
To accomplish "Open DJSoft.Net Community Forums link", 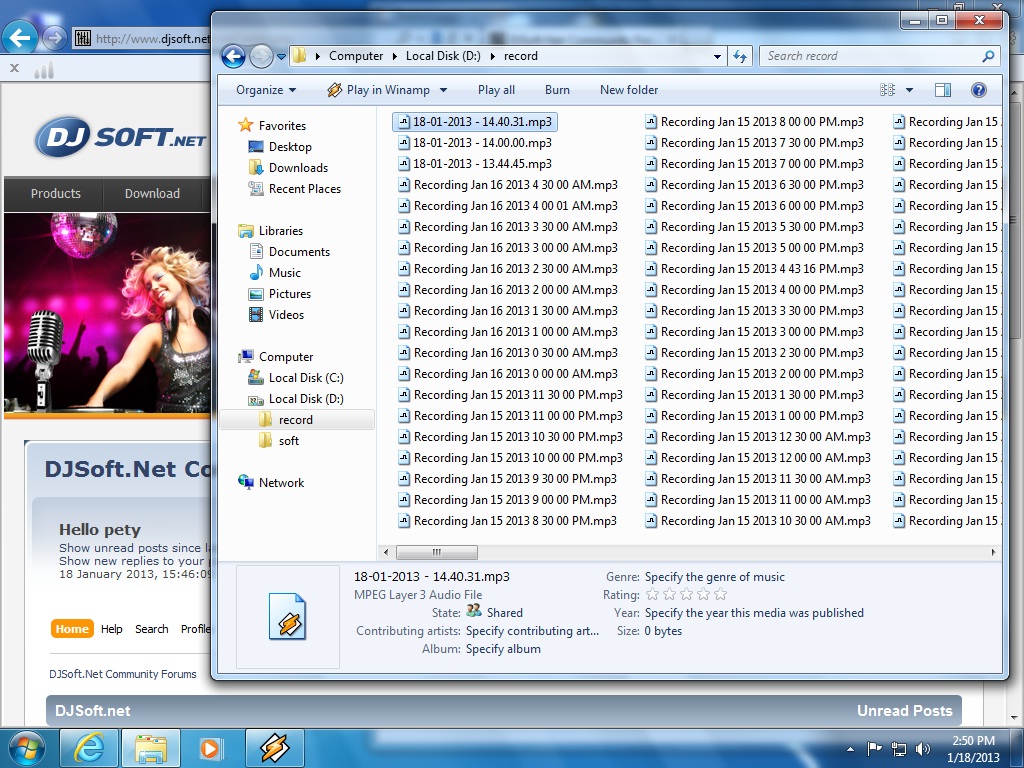I will (x=123, y=674).
